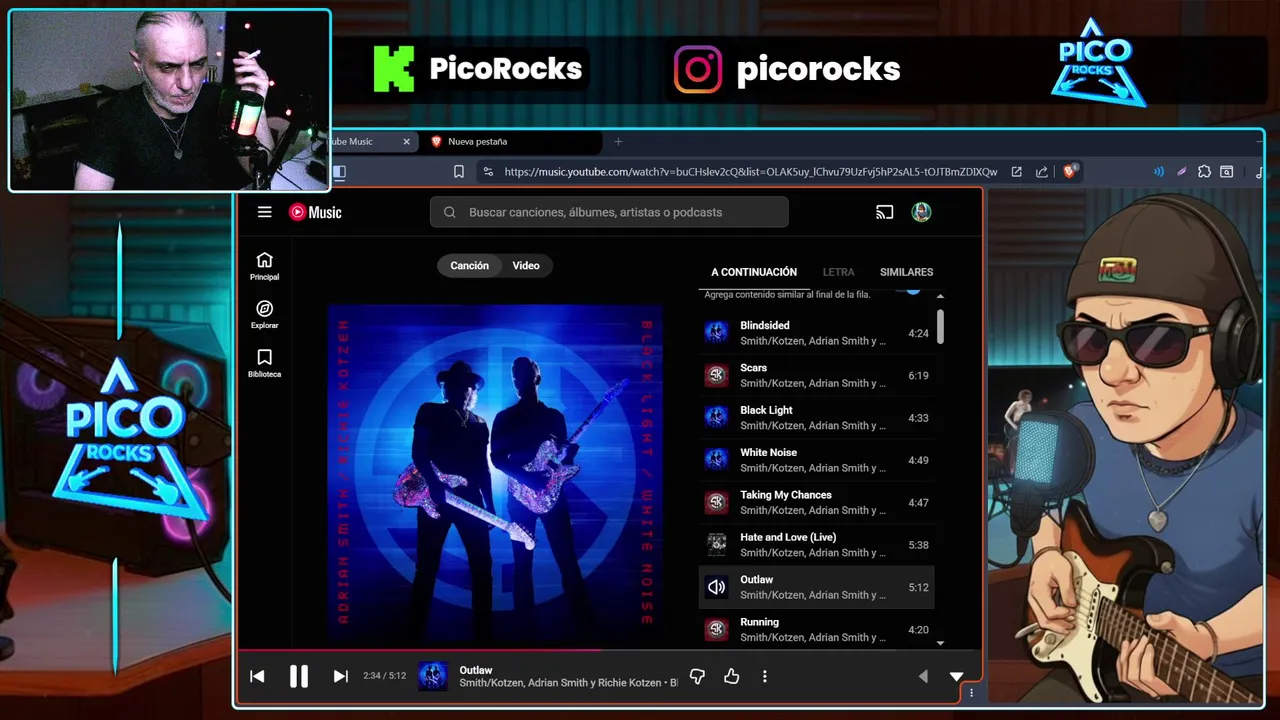
Task: Click the YouTube Music logo
Action: [315, 212]
